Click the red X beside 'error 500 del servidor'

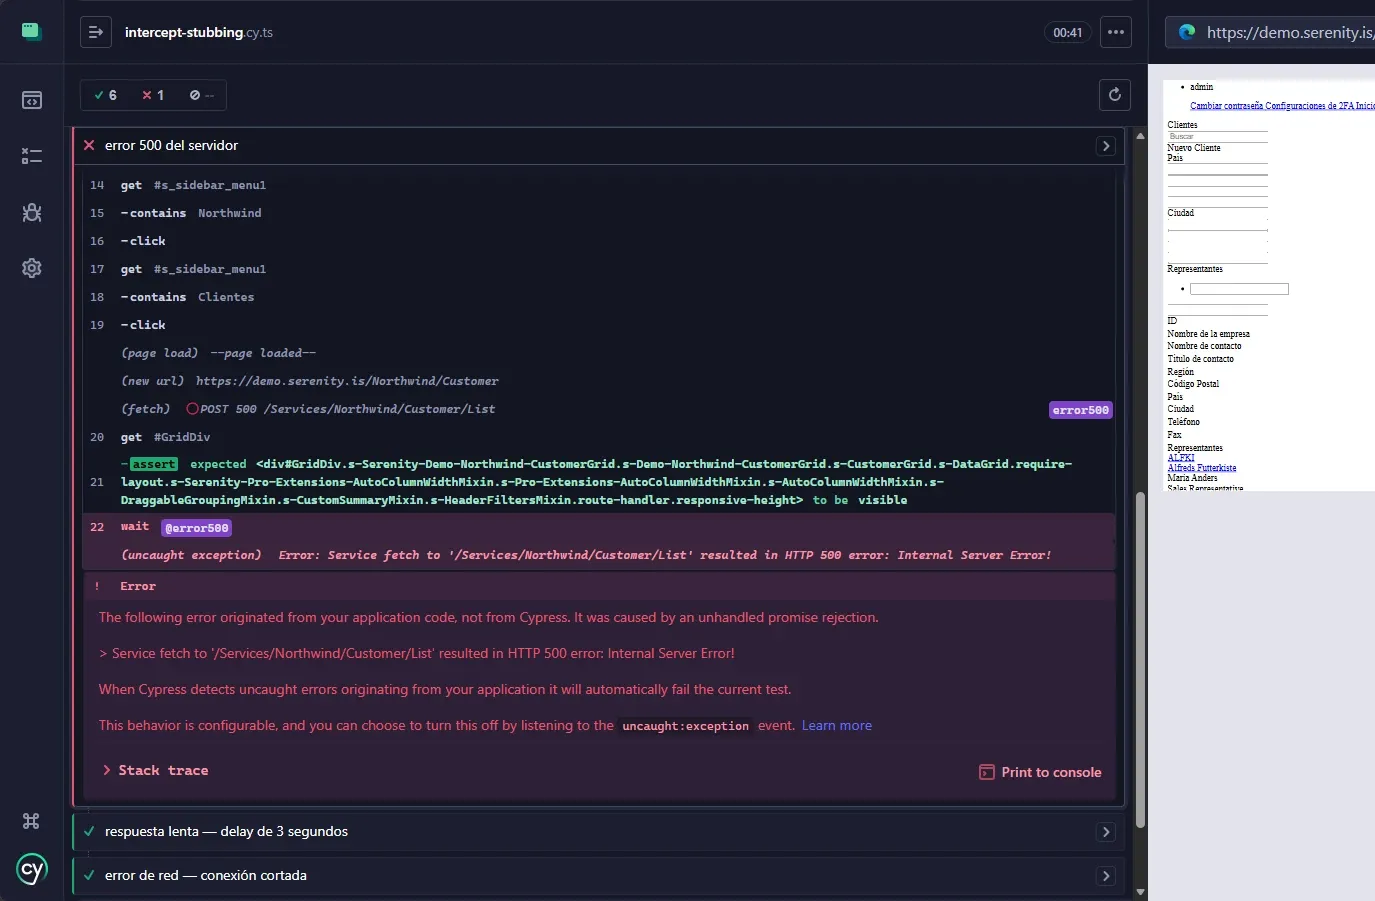click(89, 145)
